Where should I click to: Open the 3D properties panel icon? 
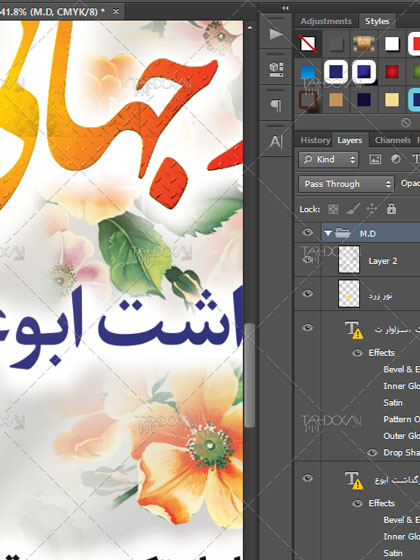(276, 69)
